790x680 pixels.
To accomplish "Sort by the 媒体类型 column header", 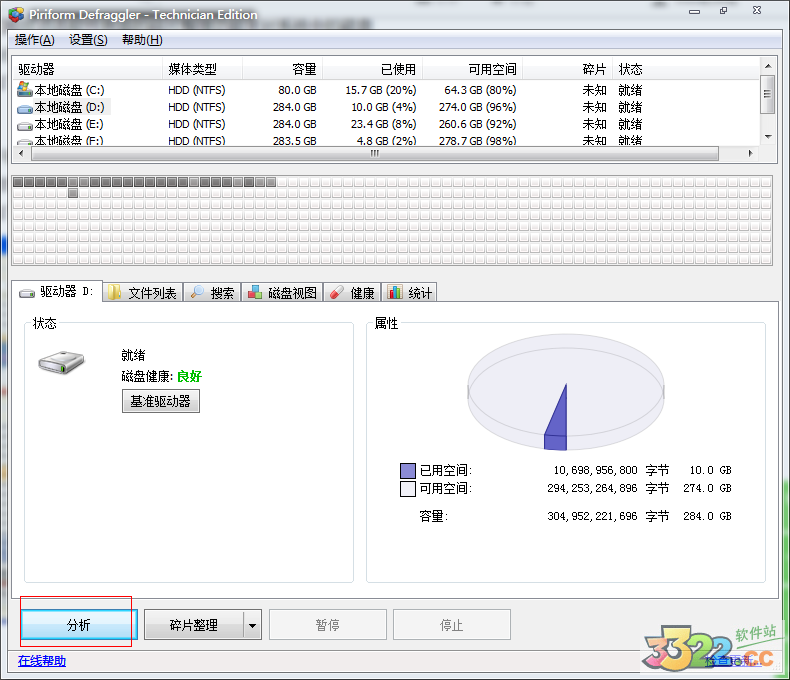I will click(203, 69).
